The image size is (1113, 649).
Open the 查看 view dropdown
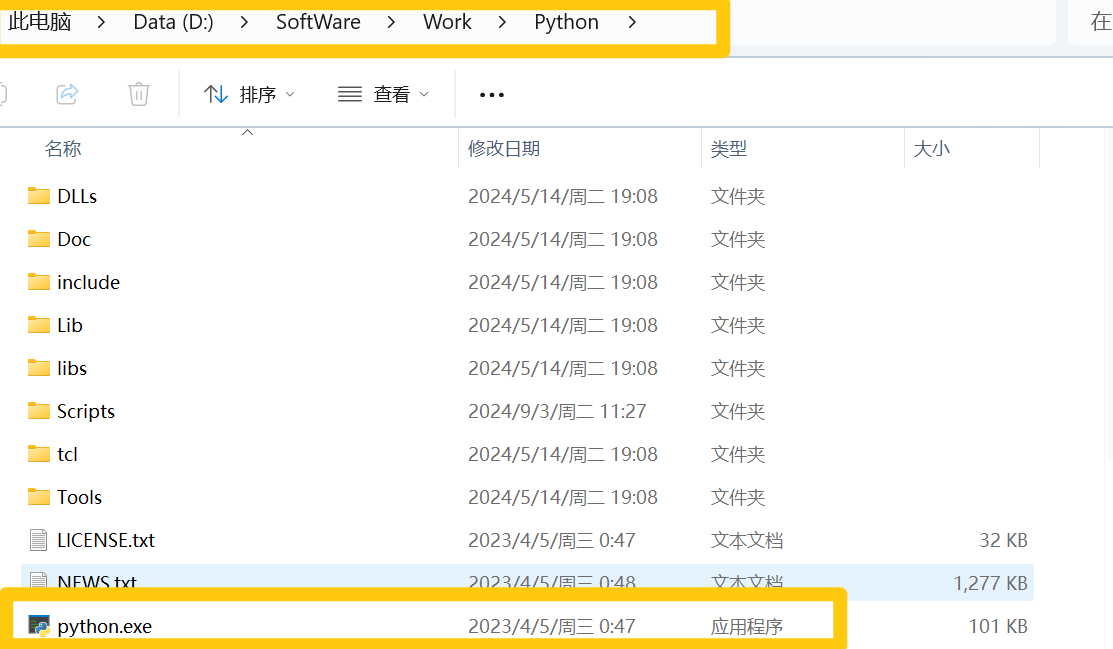[x=383, y=94]
